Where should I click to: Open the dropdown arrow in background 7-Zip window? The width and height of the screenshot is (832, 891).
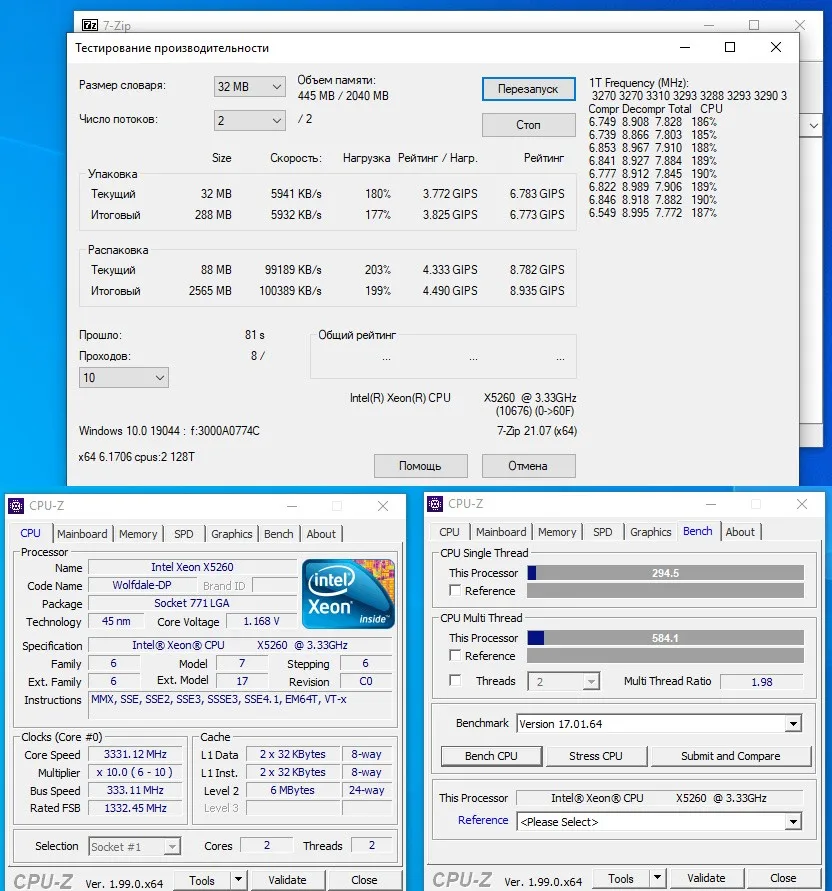pos(814,126)
